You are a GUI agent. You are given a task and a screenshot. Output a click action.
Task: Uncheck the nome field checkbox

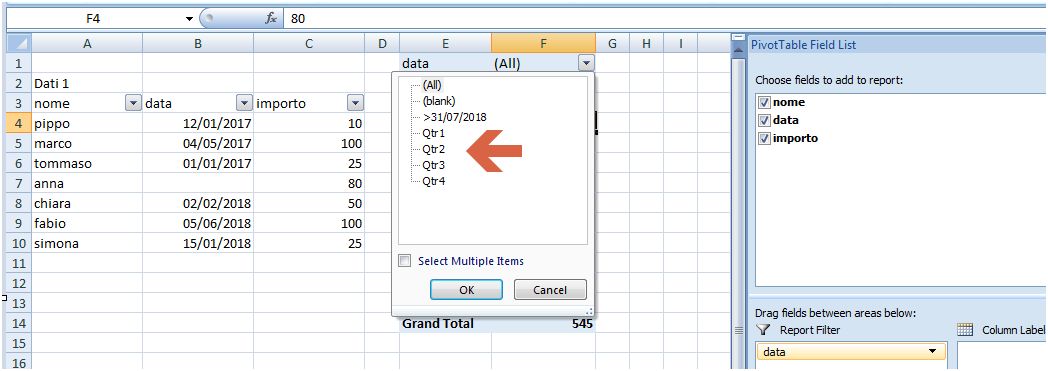tap(764, 103)
